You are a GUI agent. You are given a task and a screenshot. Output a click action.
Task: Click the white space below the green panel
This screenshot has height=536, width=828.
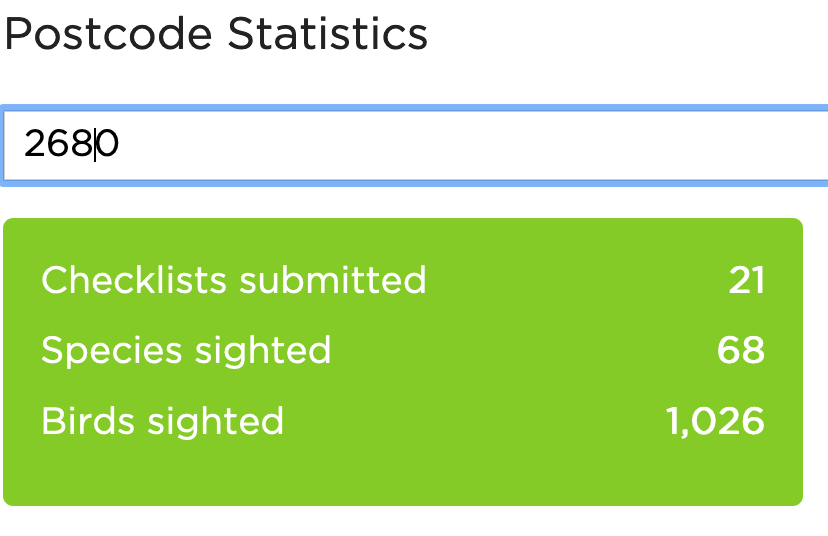(400, 522)
